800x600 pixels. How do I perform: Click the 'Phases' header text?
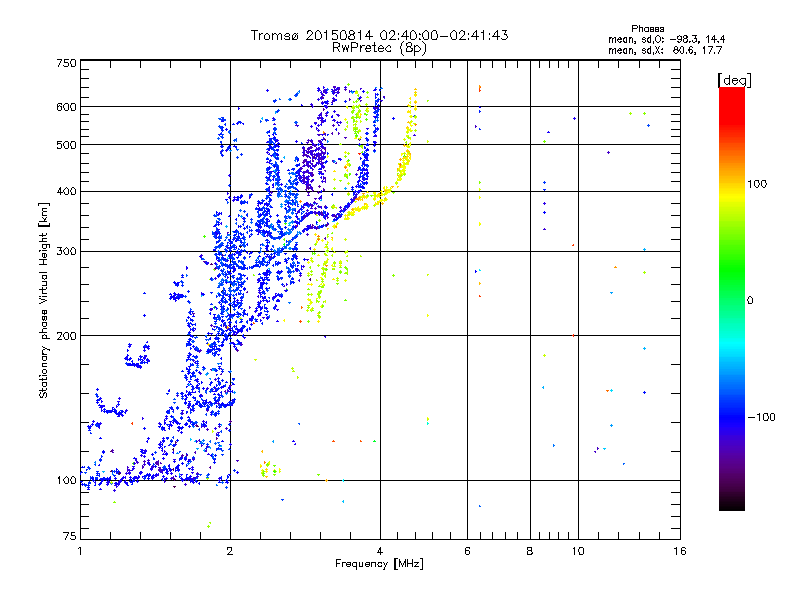point(647,29)
